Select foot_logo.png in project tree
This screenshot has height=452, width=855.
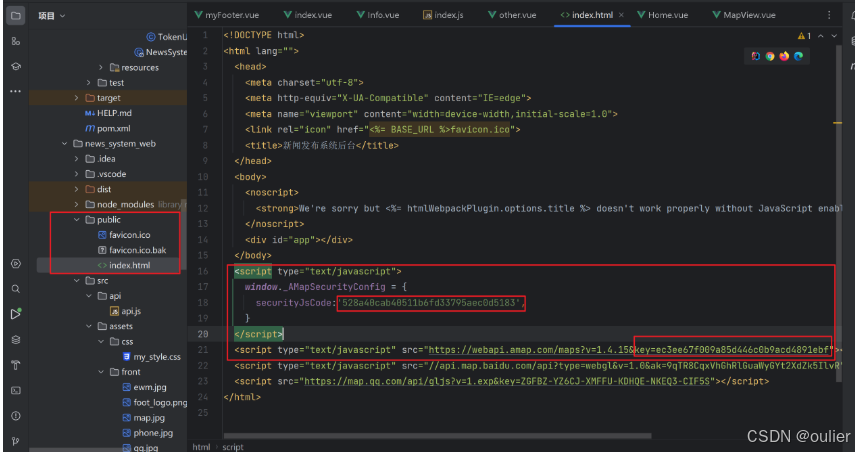click(154, 402)
